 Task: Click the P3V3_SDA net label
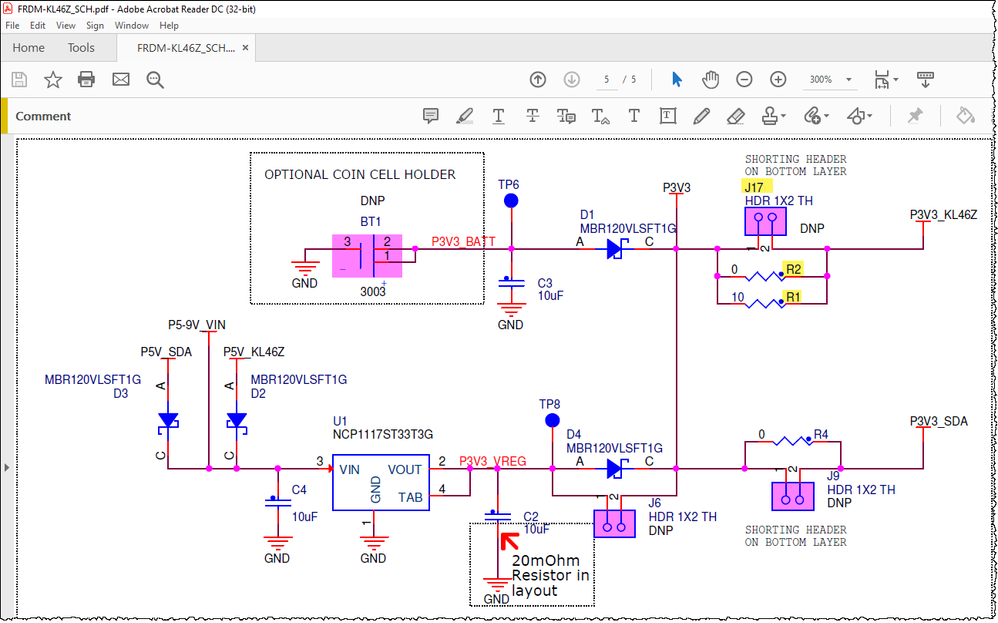pos(939,421)
